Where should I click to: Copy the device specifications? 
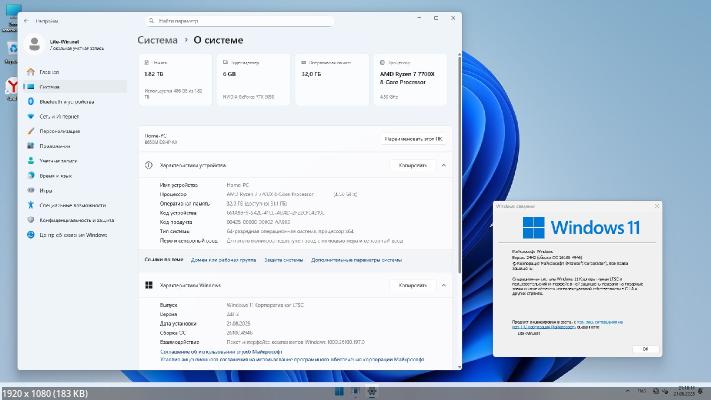click(412, 165)
